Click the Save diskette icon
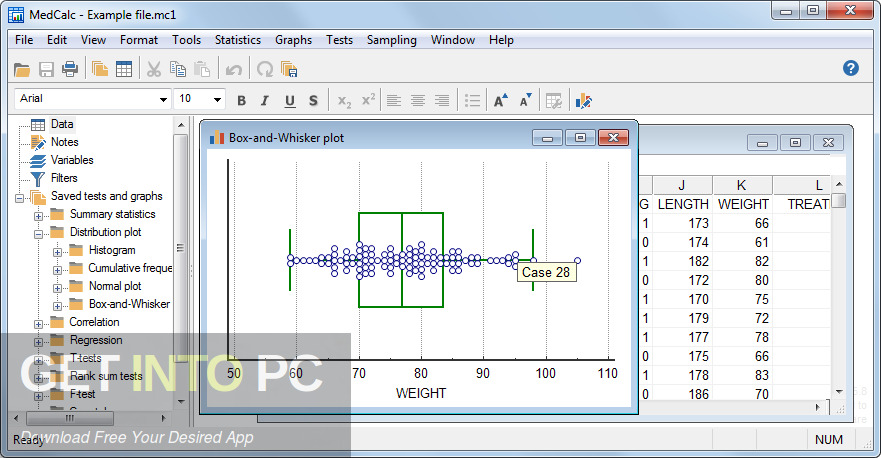 [46, 70]
